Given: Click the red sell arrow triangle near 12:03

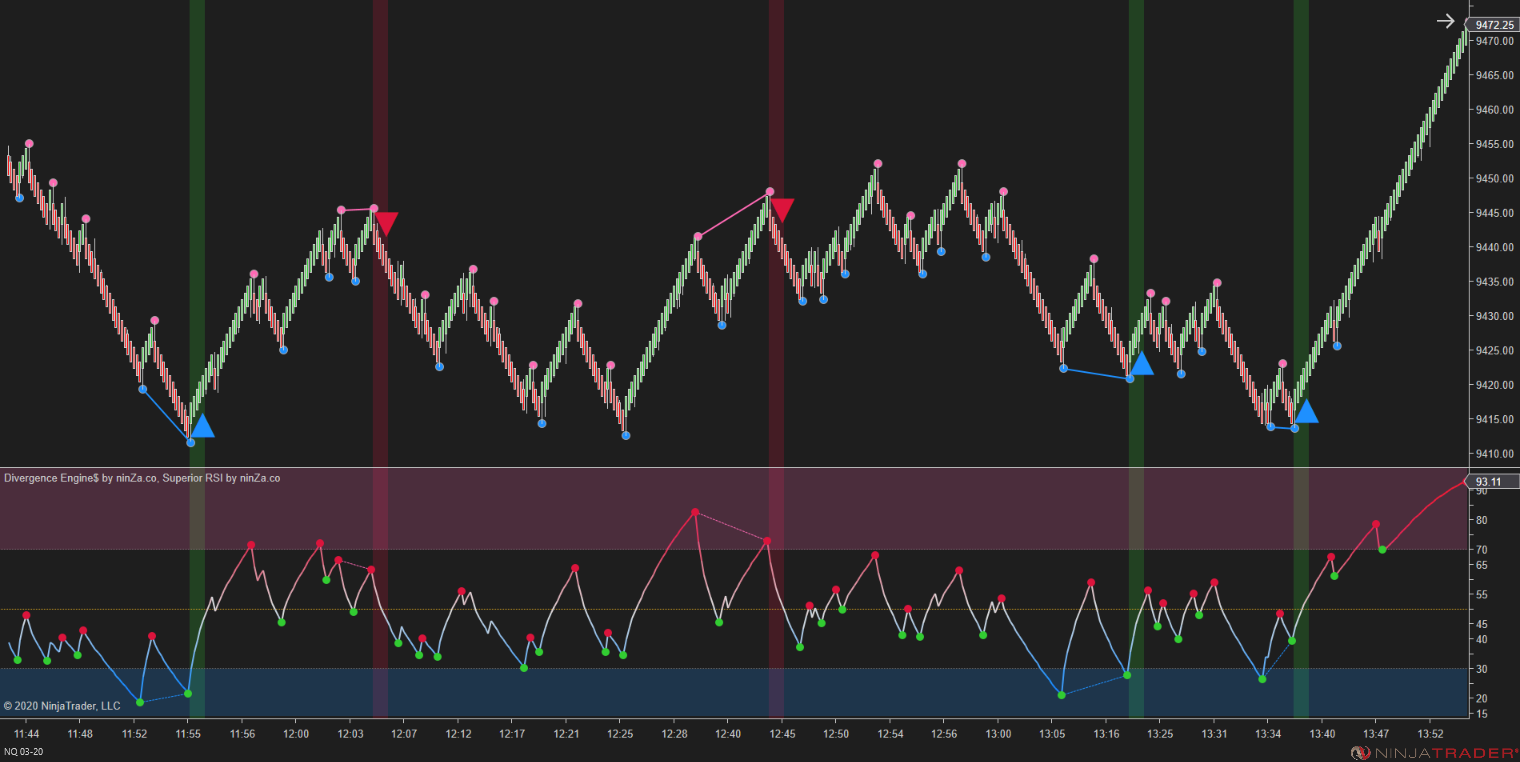Looking at the screenshot, I should point(385,222).
